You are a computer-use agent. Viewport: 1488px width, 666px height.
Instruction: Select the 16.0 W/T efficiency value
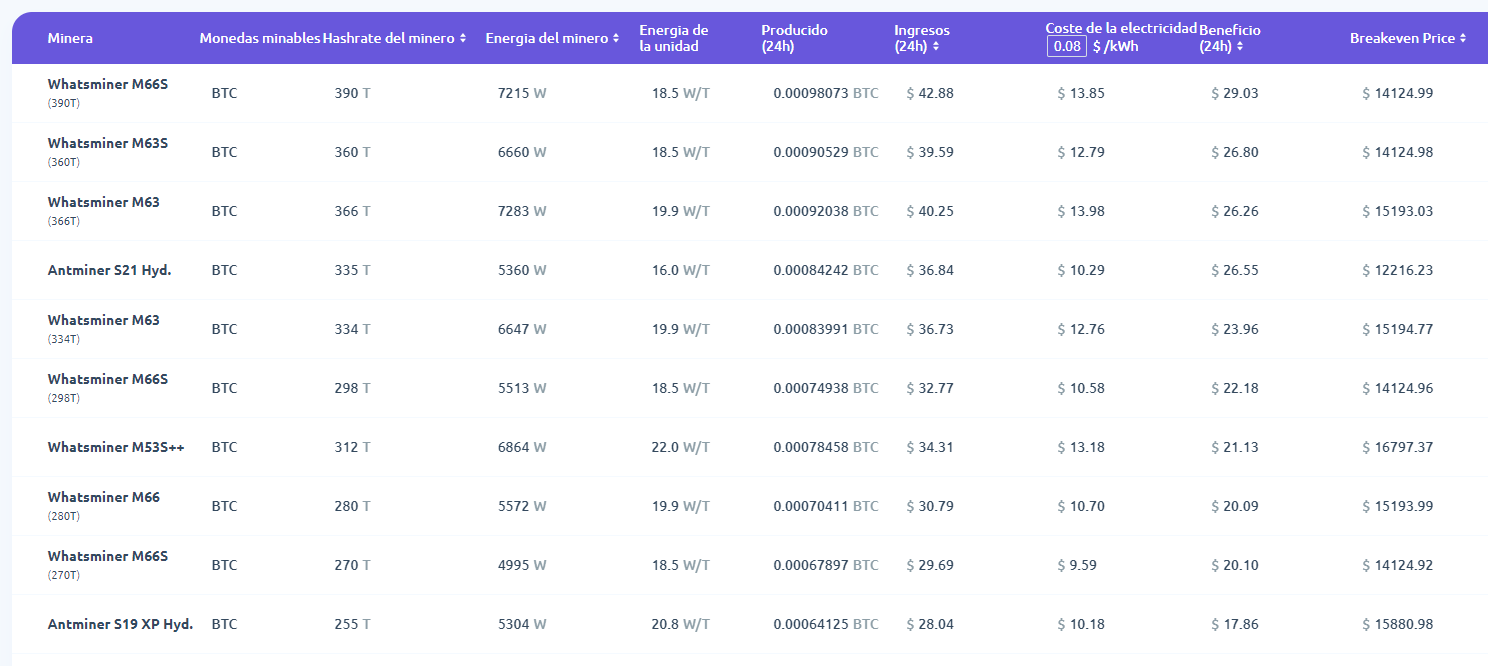coord(680,270)
